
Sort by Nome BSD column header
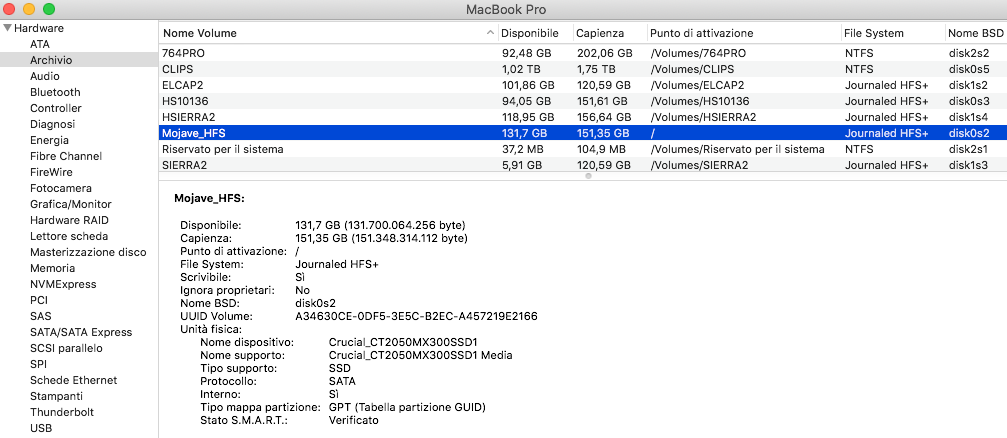976,33
